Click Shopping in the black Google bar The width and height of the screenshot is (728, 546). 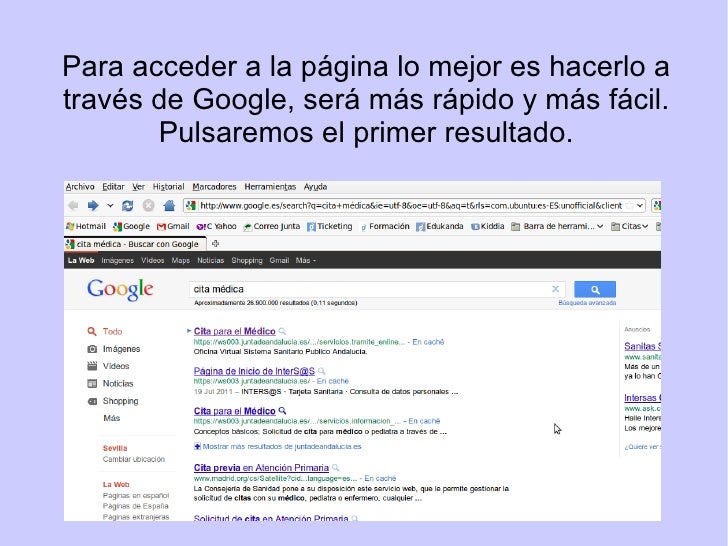[x=247, y=260]
